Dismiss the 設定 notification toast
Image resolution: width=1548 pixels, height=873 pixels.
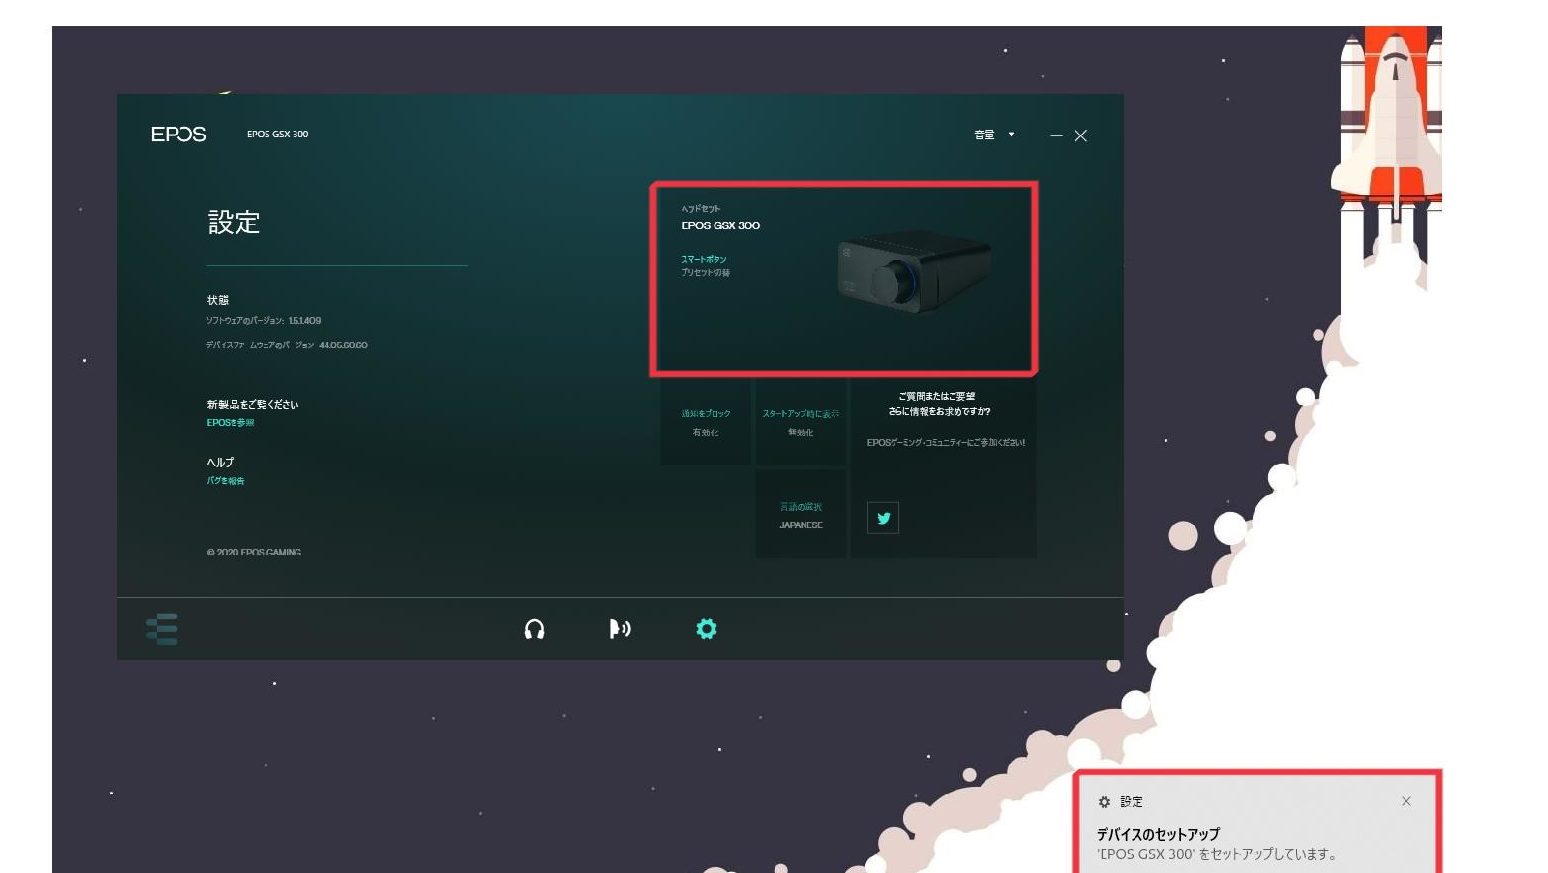[1406, 801]
